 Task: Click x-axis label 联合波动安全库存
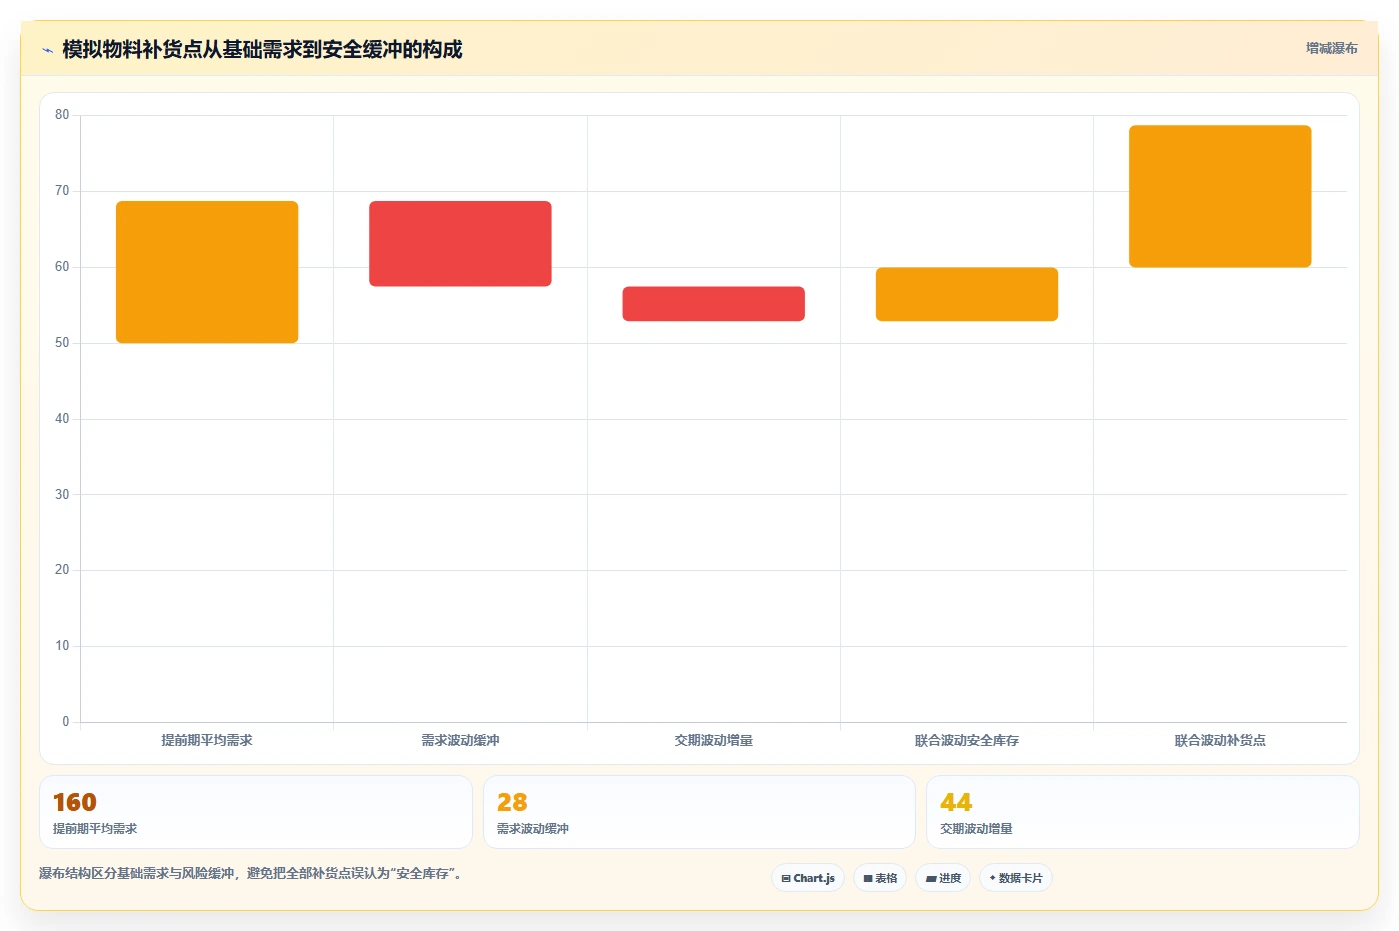click(967, 740)
